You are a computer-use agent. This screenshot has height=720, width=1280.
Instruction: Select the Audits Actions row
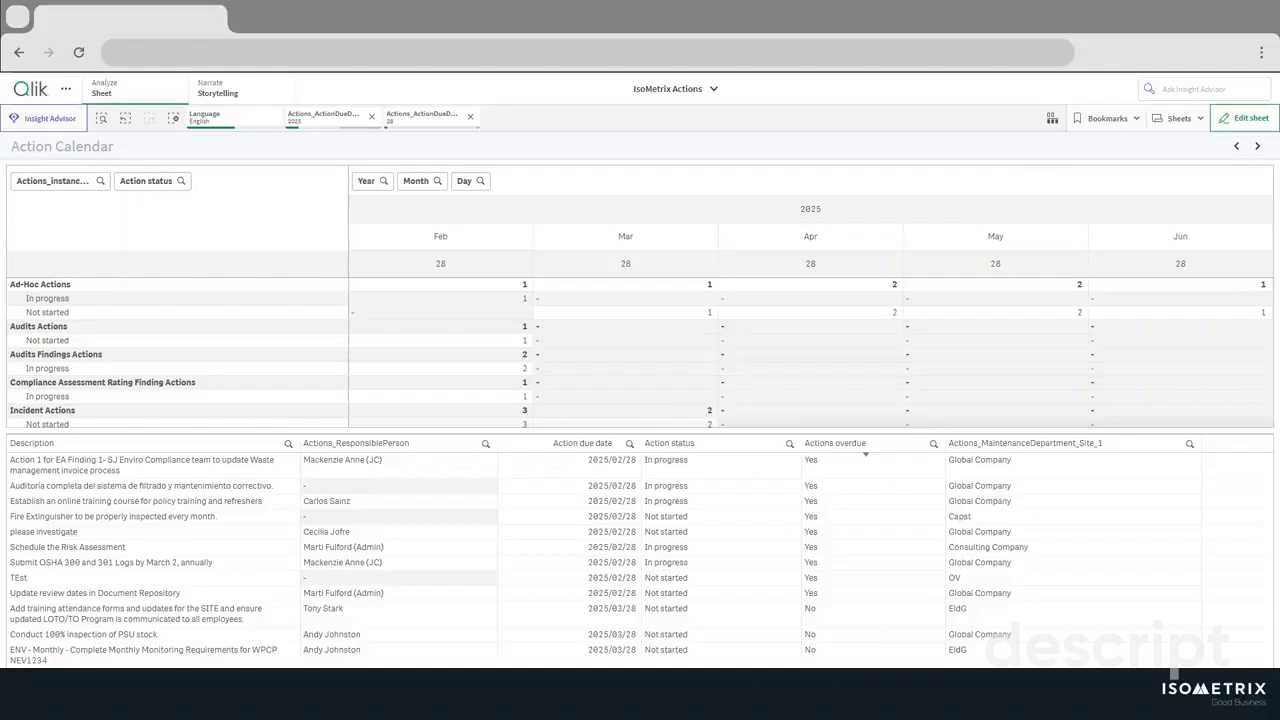point(177,327)
